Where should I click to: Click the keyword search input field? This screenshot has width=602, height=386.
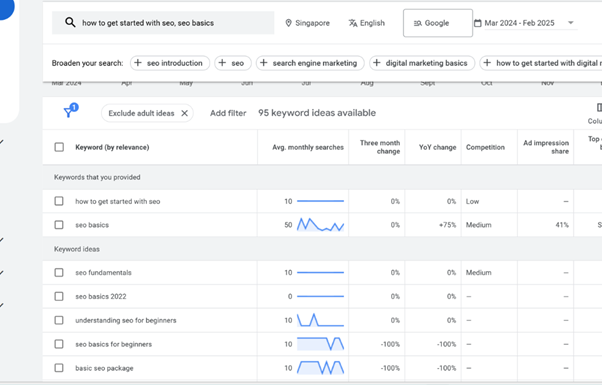[163, 23]
